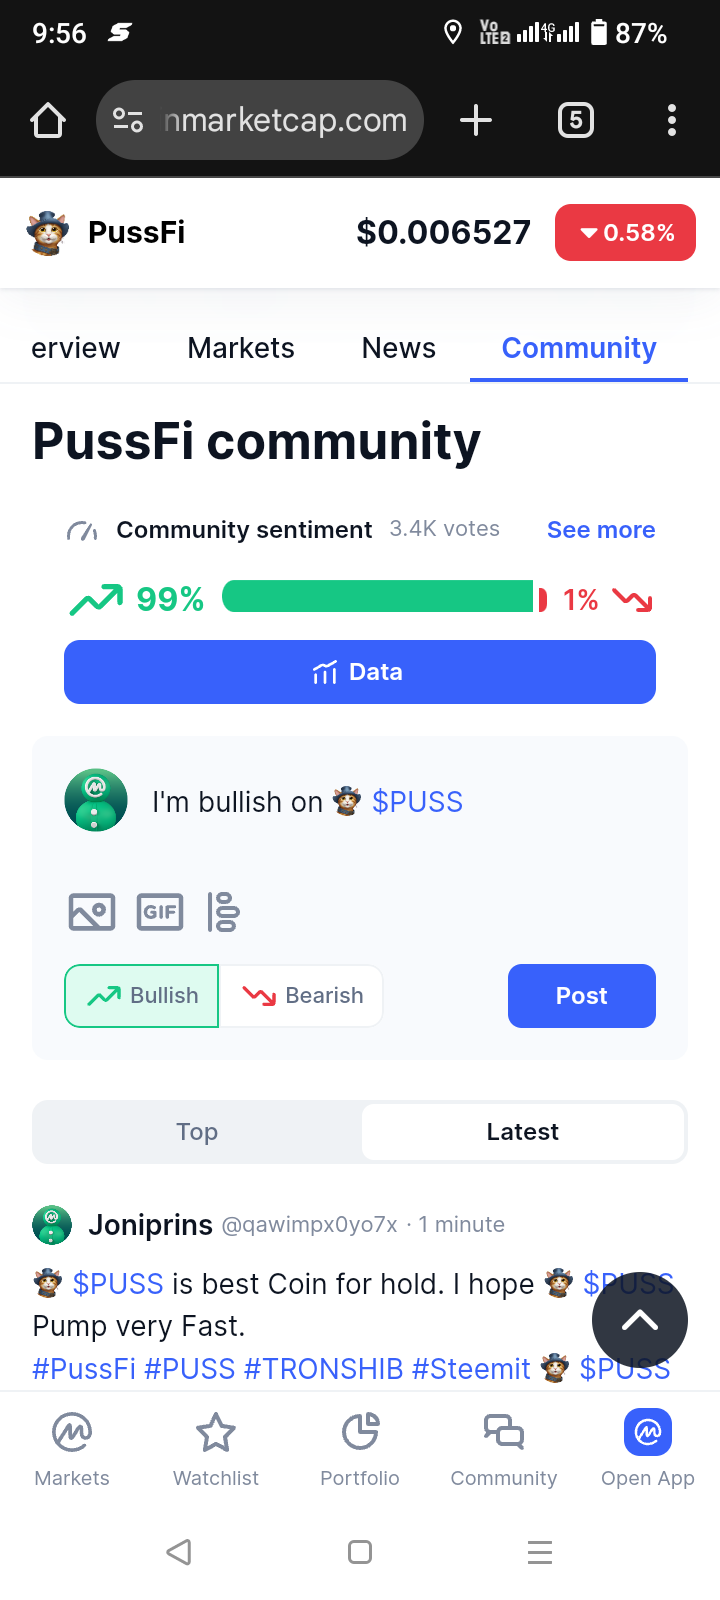
Task: Open the Markets tab
Action: tap(241, 348)
